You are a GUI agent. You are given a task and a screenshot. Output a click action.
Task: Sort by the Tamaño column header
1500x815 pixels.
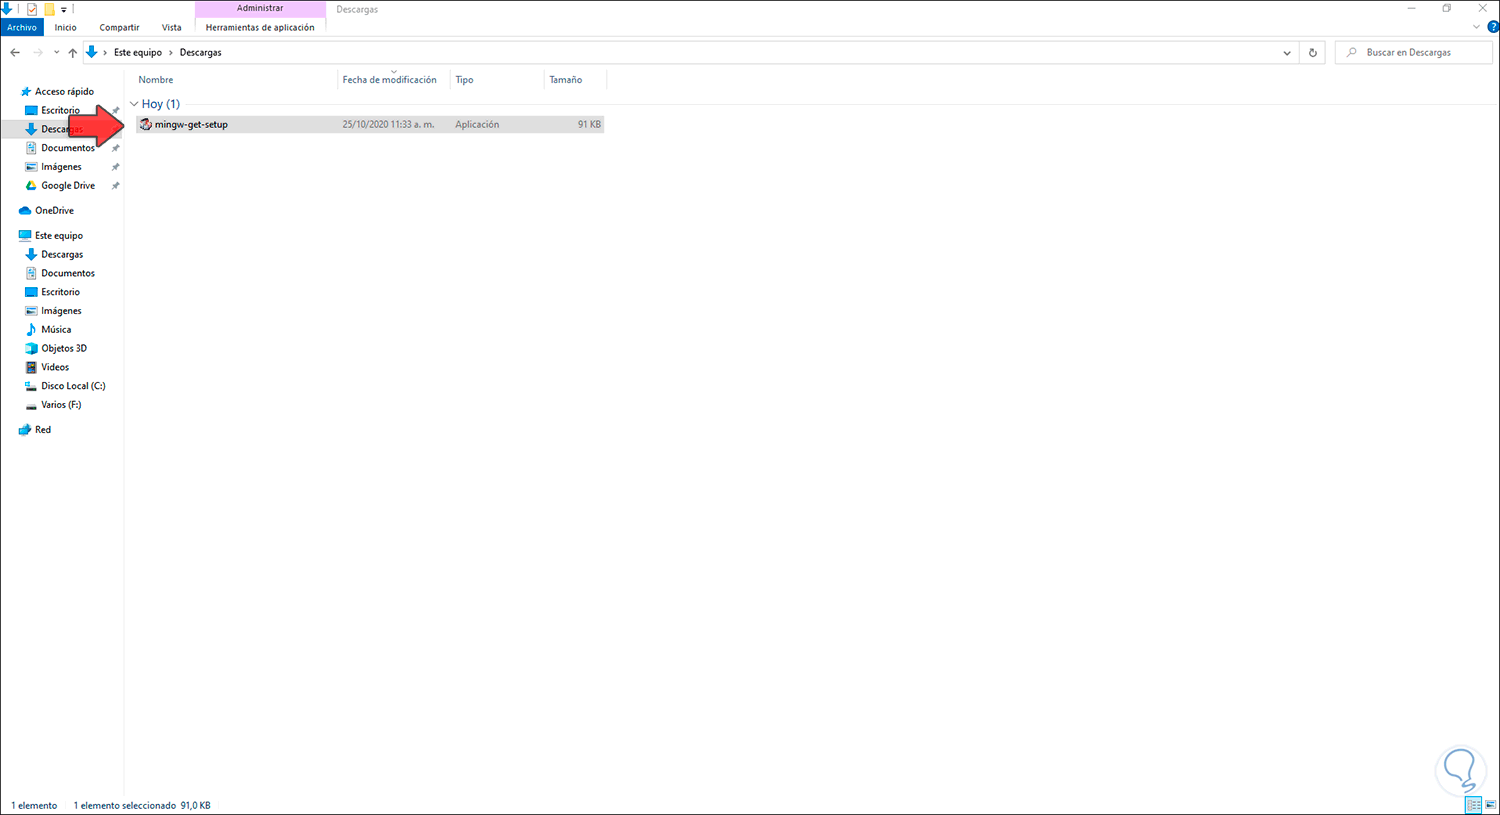[566, 80]
